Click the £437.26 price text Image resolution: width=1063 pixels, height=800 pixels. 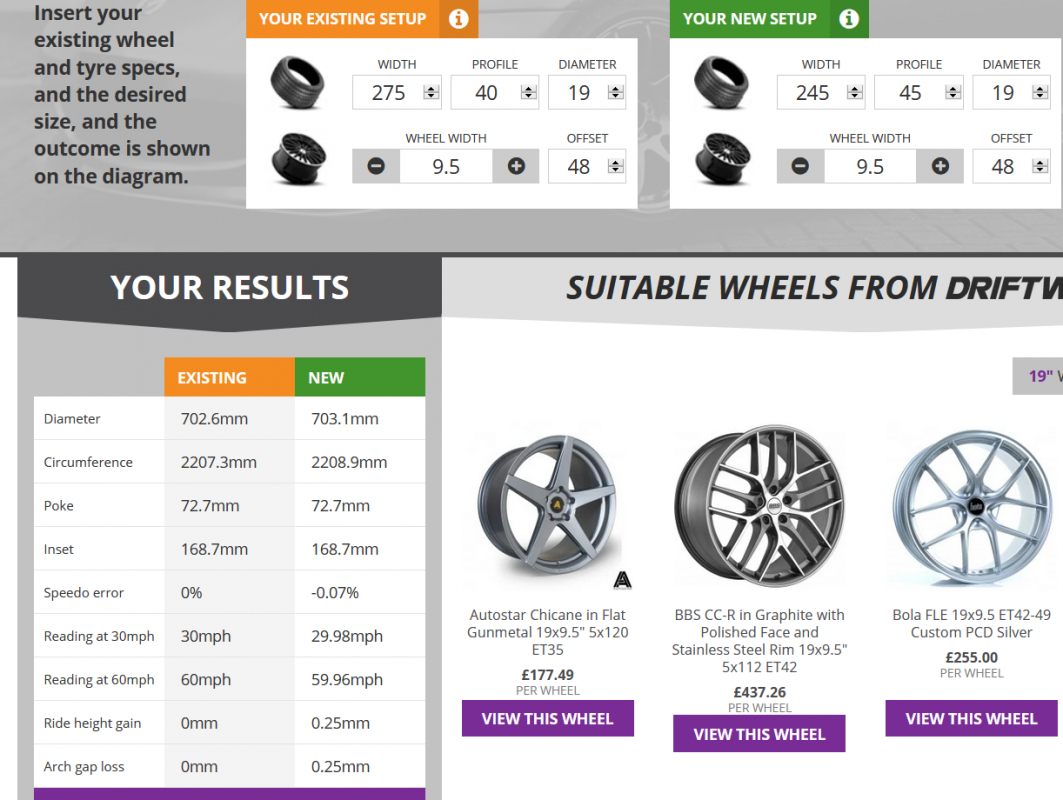tap(759, 692)
